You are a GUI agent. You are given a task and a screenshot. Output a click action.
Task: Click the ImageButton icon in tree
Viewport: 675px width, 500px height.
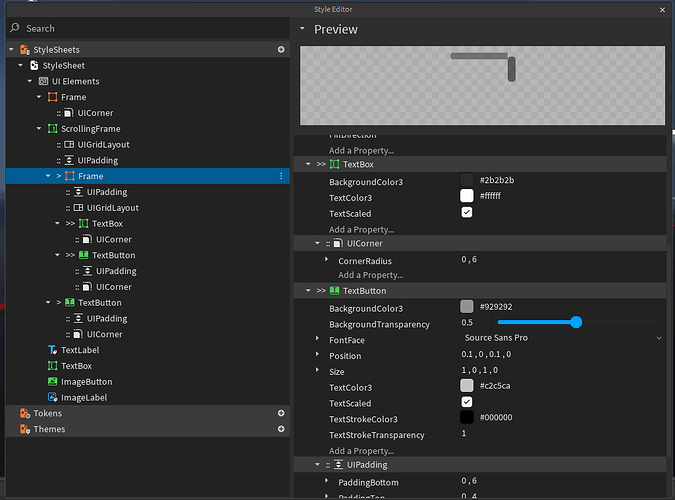(x=53, y=382)
